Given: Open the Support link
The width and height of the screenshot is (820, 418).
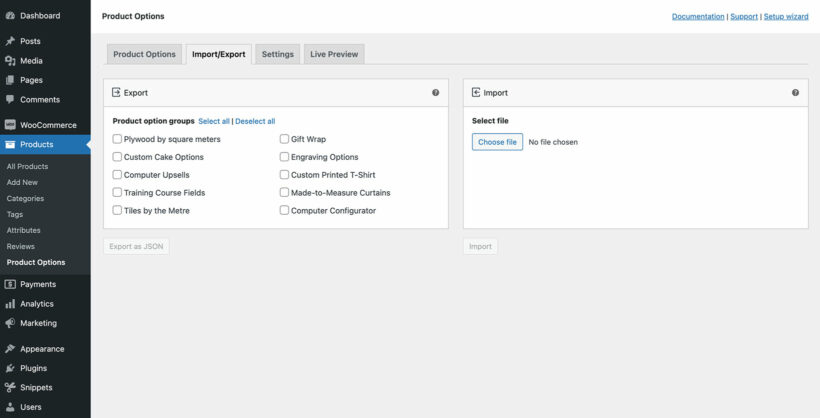Looking at the screenshot, I should [x=744, y=17].
